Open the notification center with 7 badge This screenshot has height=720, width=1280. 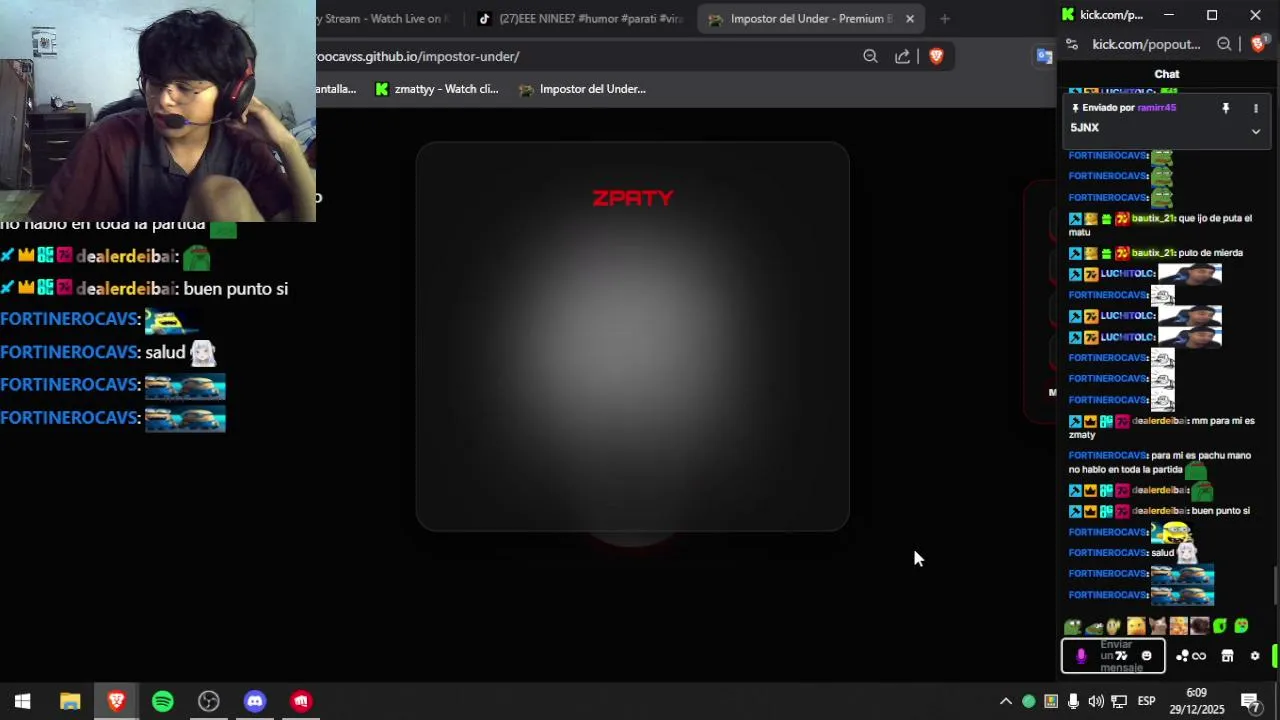point(1250,701)
